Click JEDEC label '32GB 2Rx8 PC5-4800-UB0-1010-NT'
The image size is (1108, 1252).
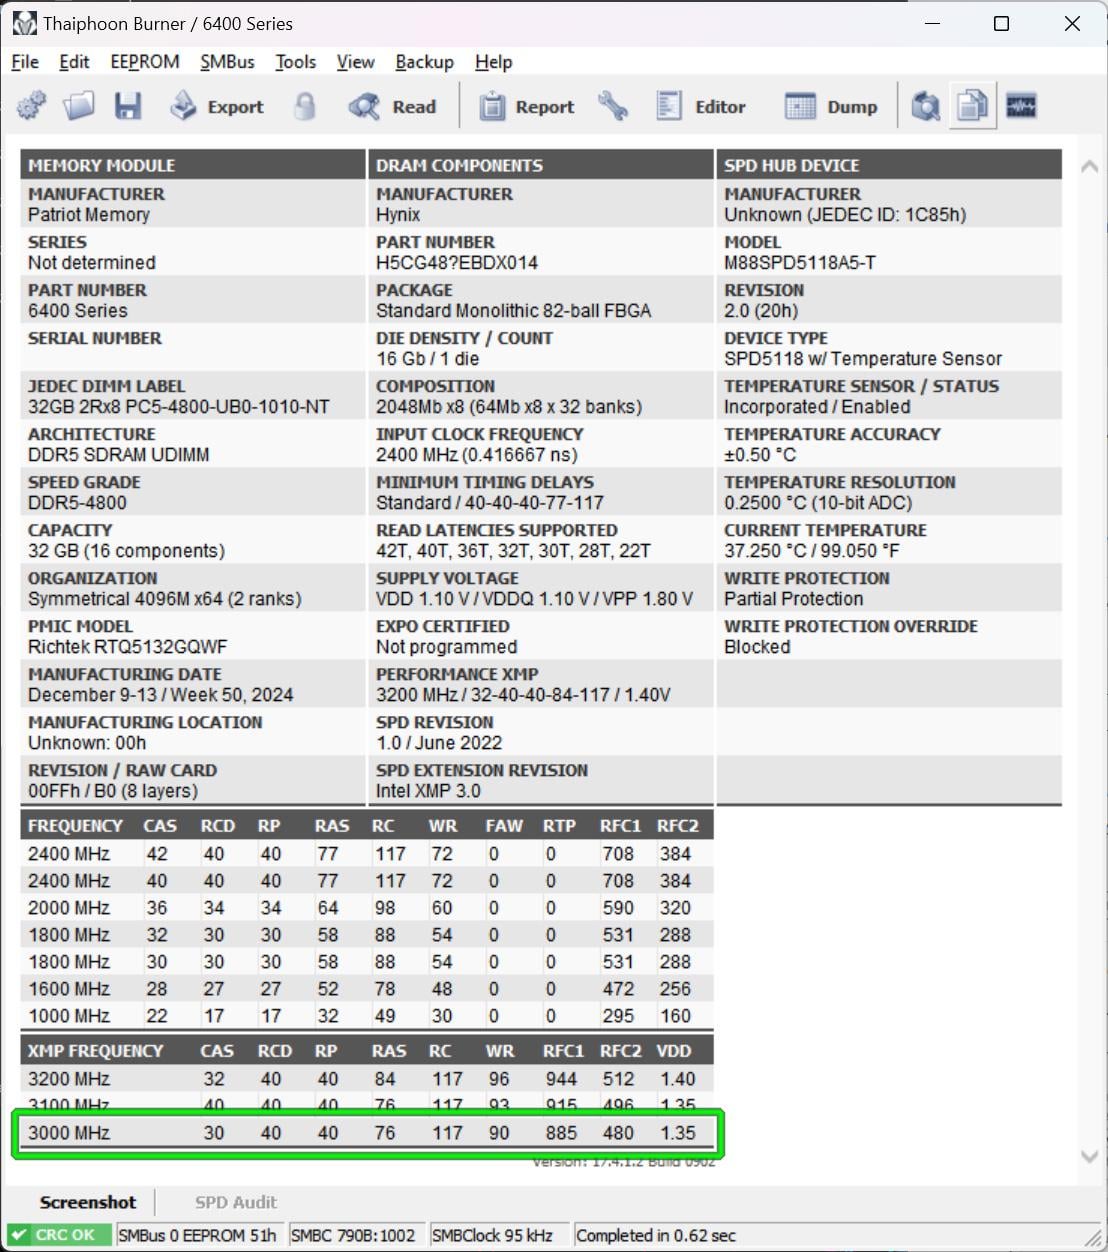179,407
